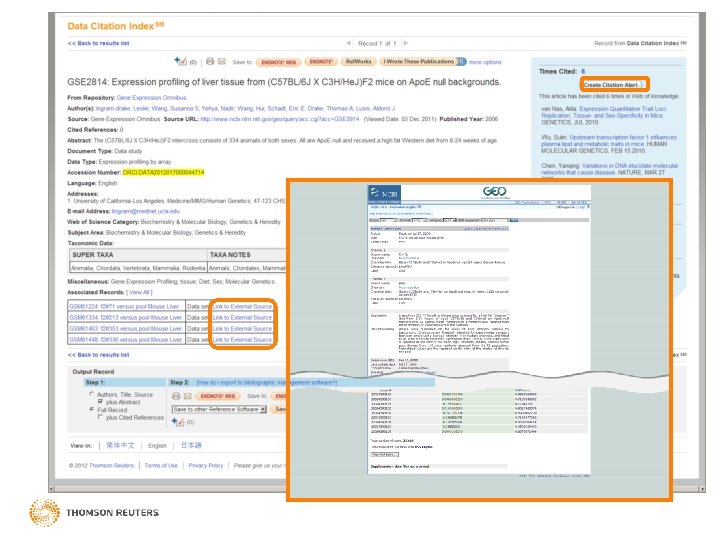Open GSM61463 f2#353 versus pool record
Screen dimensions: 720x540
point(125,329)
